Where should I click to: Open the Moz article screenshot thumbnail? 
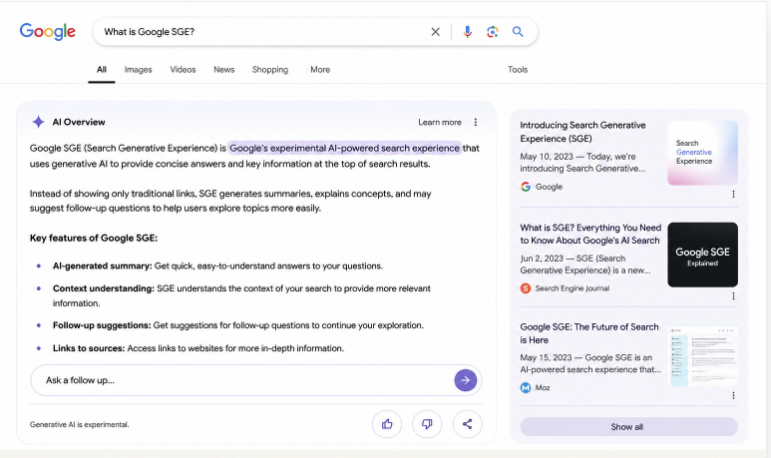point(704,356)
